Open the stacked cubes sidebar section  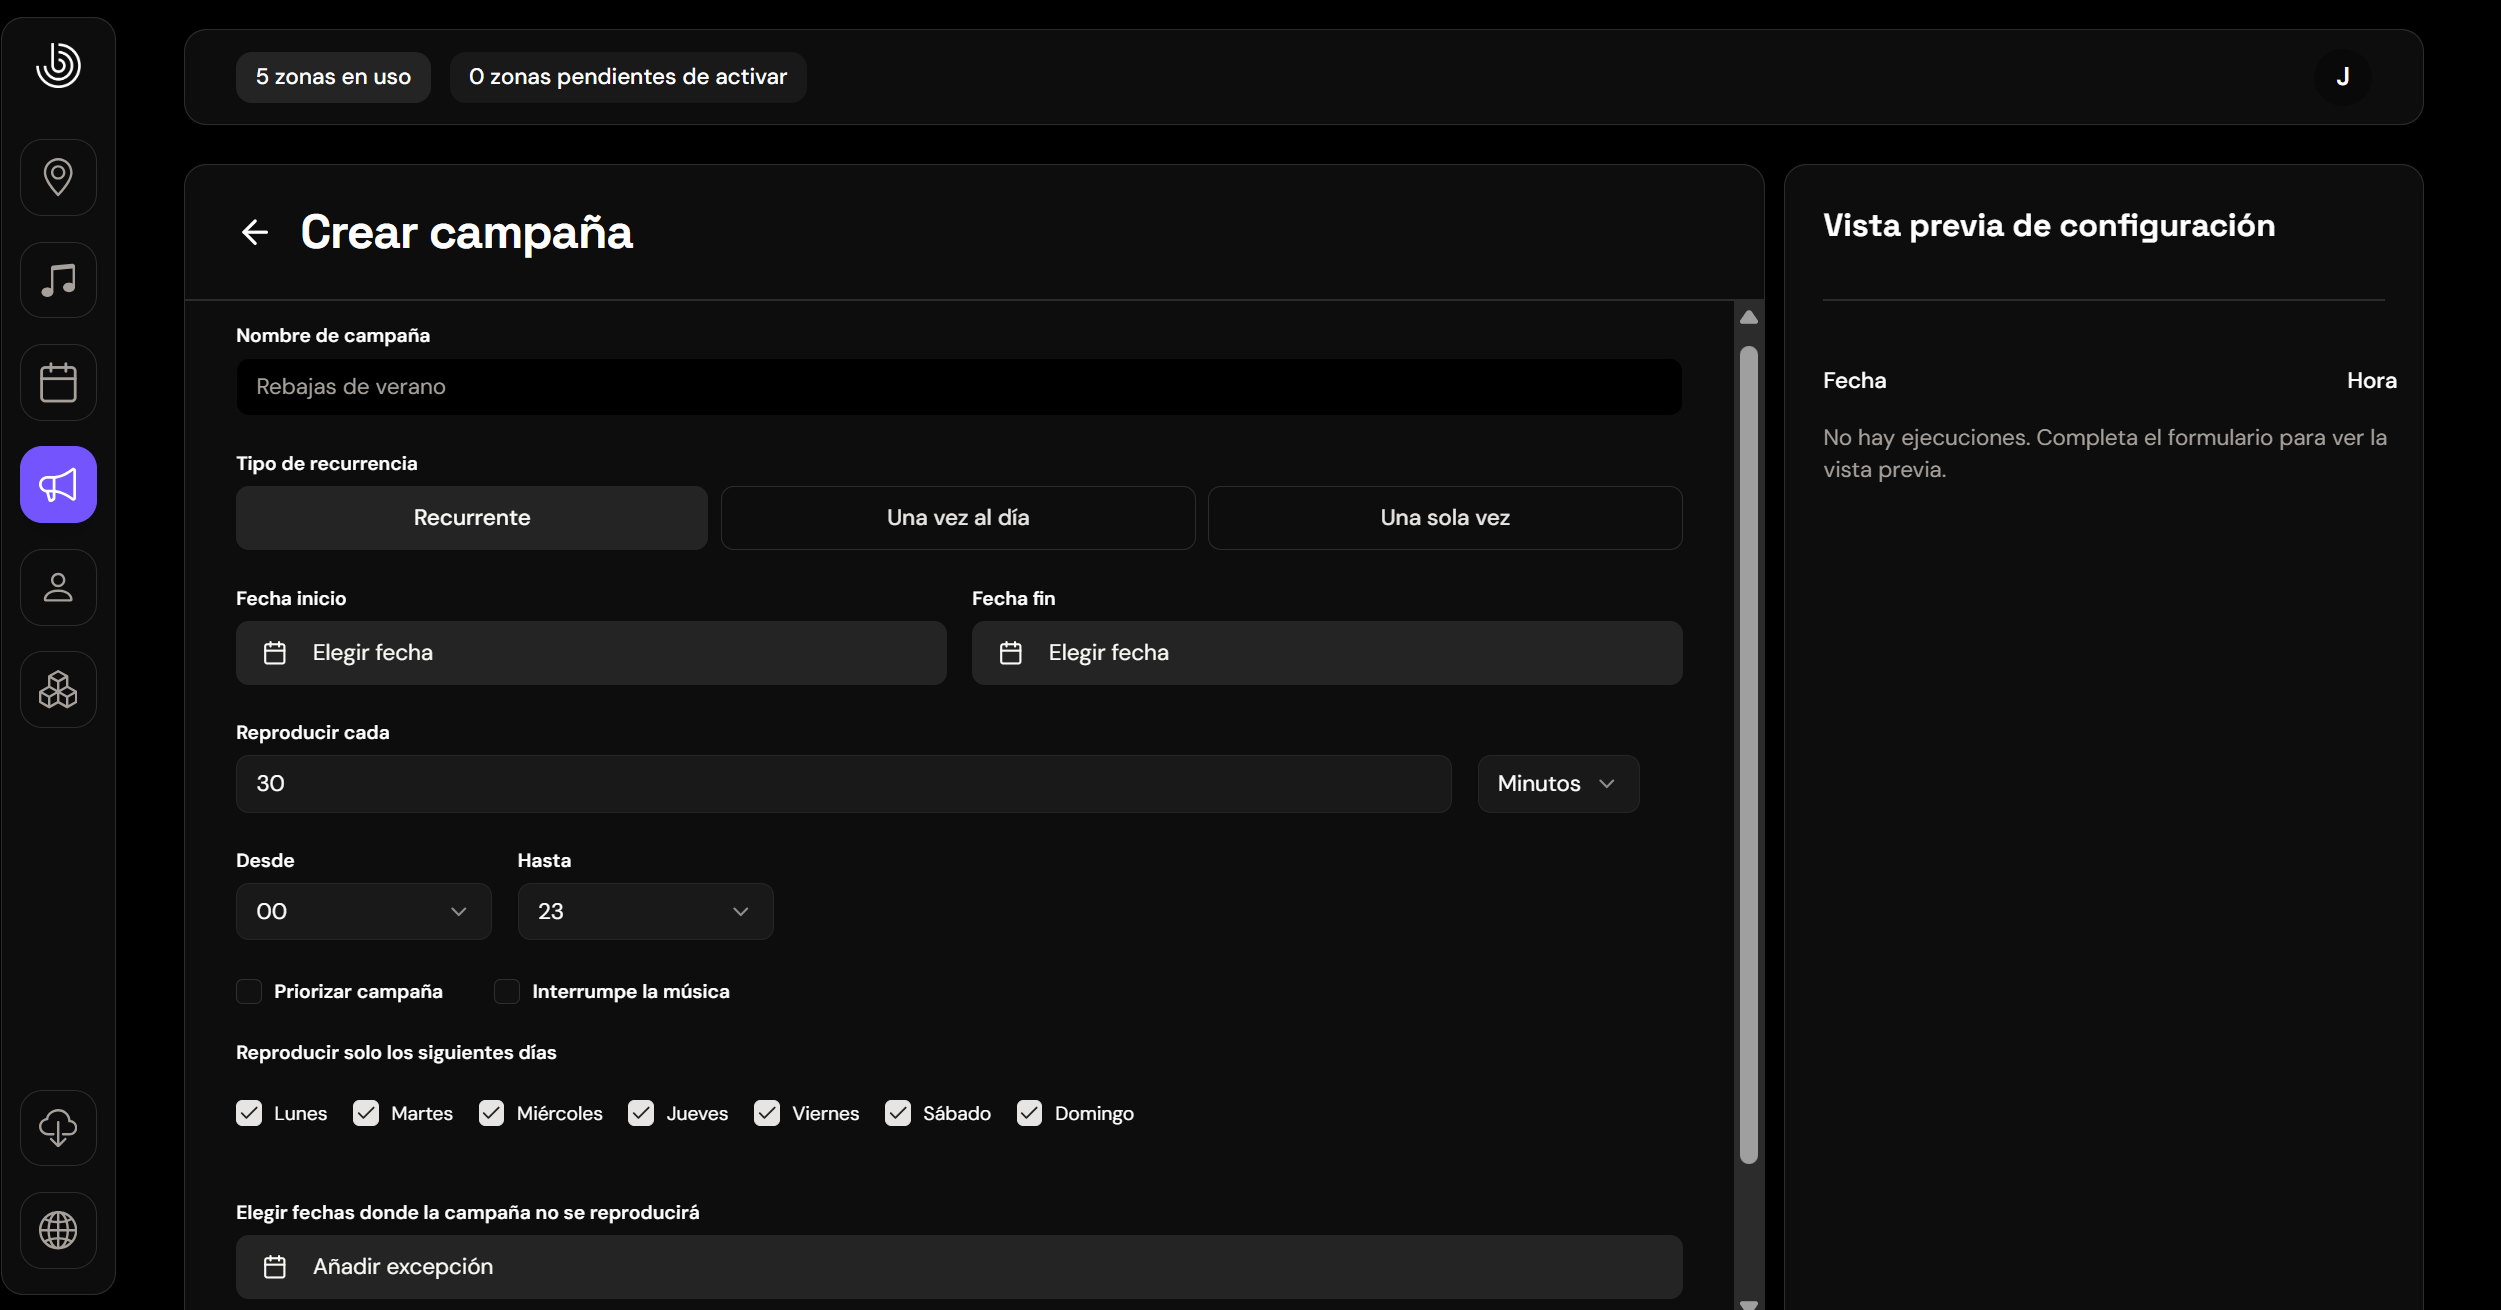coord(58,690)
